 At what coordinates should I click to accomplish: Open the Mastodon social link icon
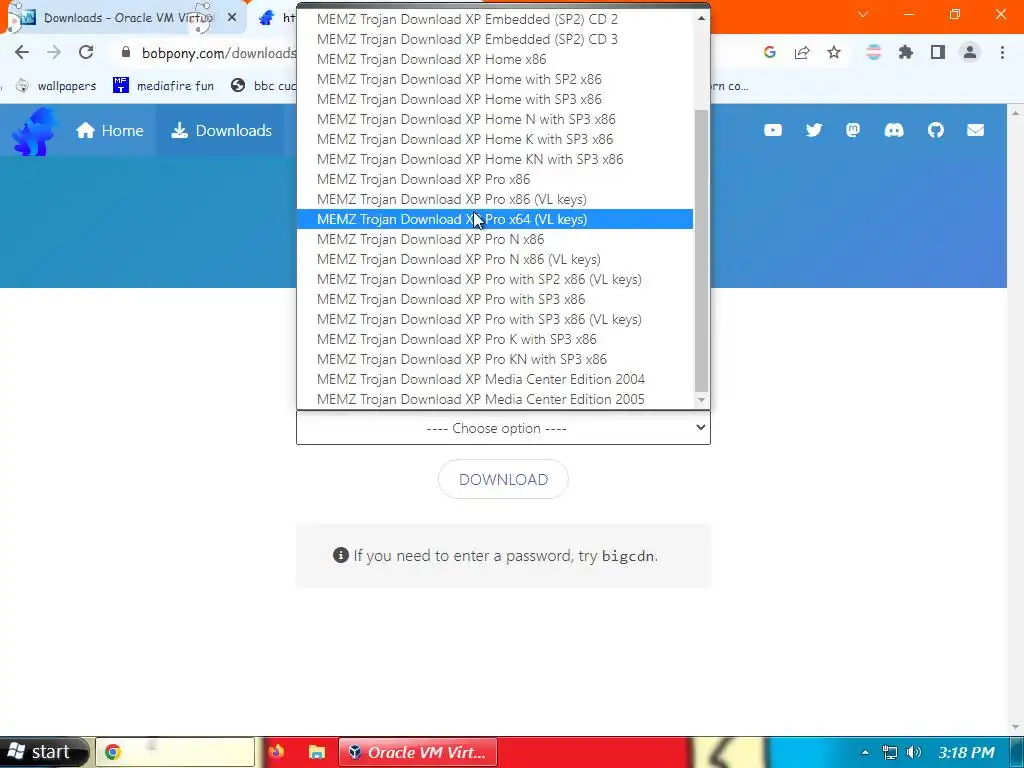(853, 131)
